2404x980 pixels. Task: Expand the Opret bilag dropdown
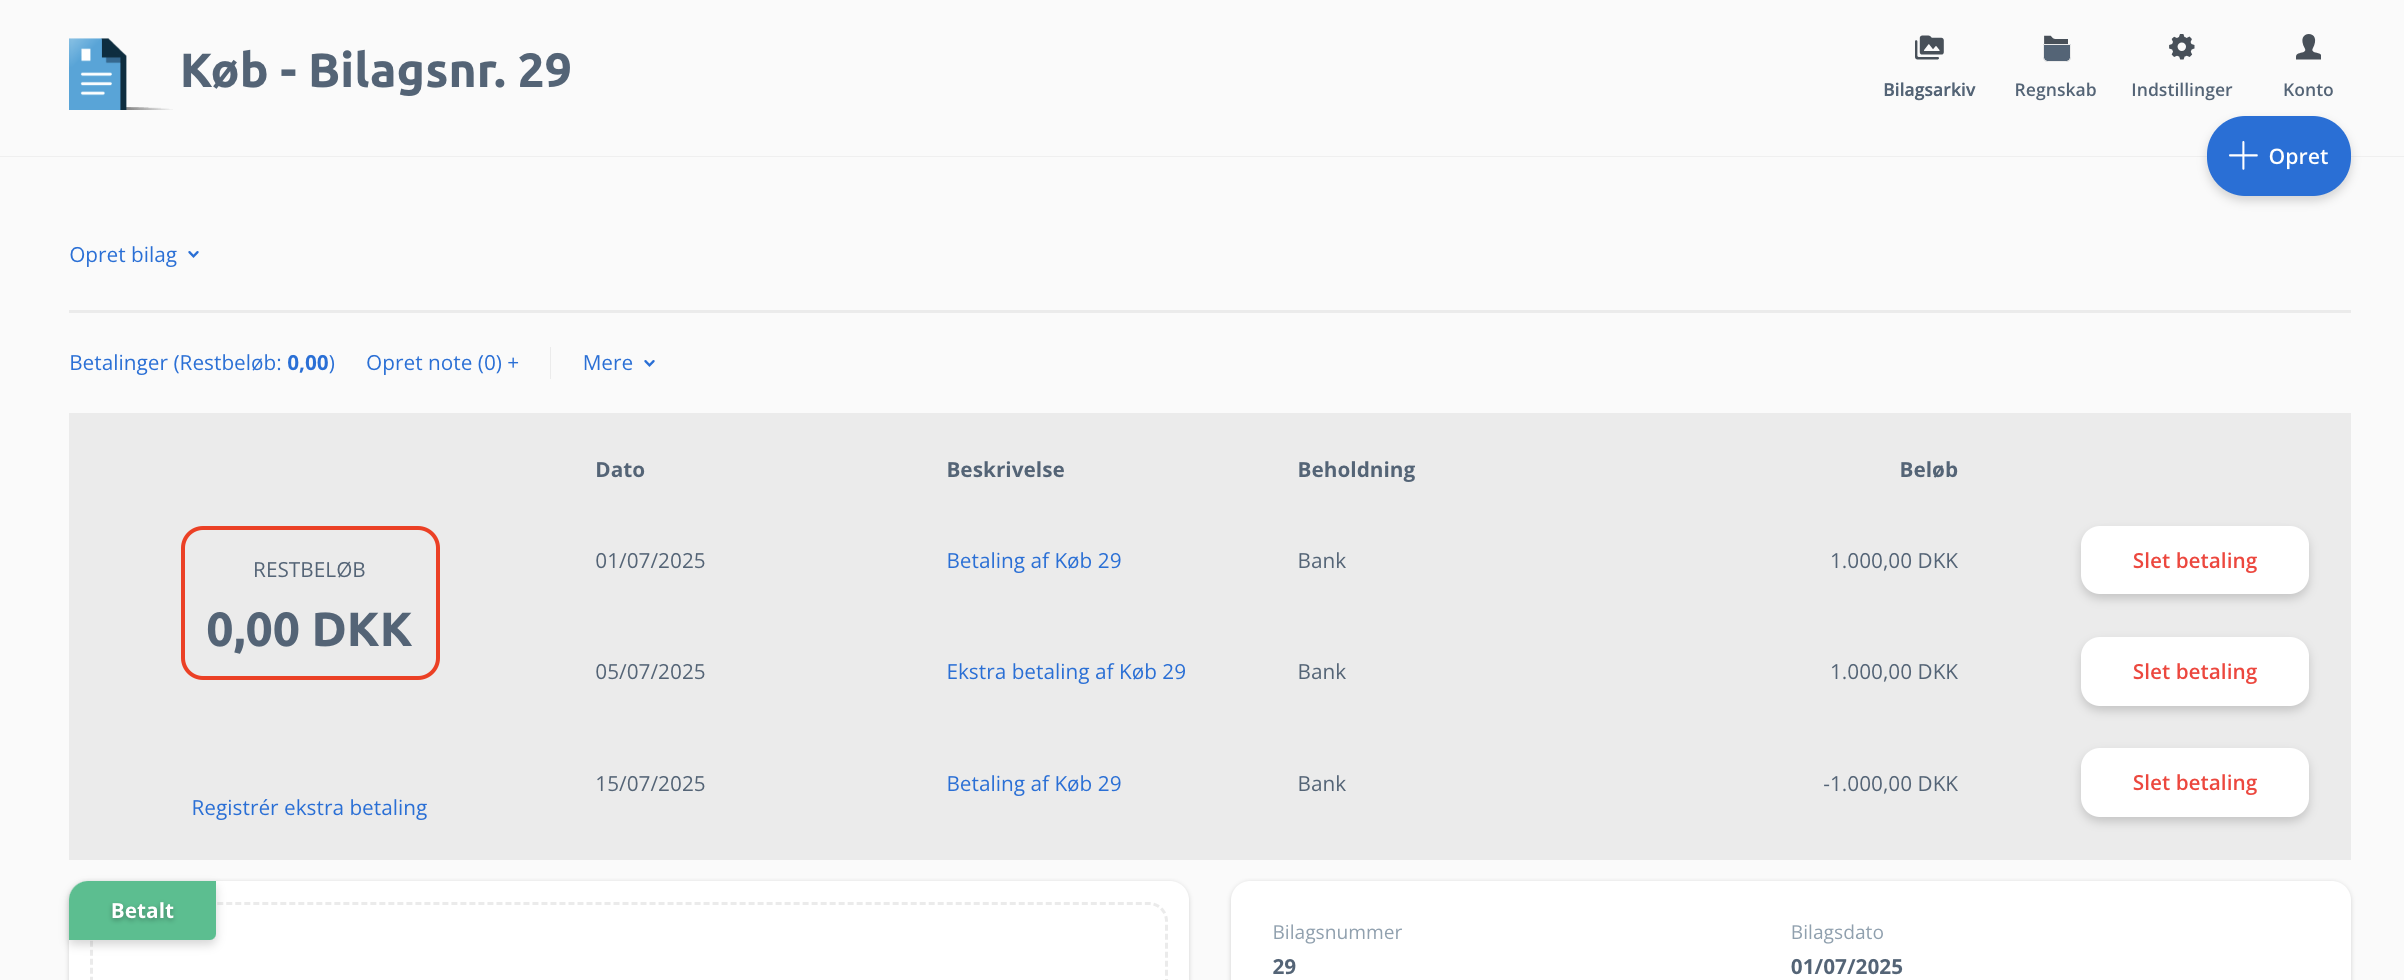coord(135,255)
